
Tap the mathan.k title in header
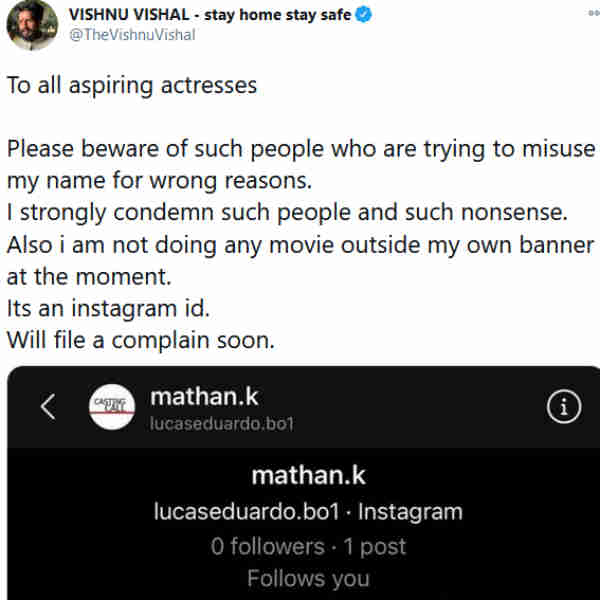196,396
